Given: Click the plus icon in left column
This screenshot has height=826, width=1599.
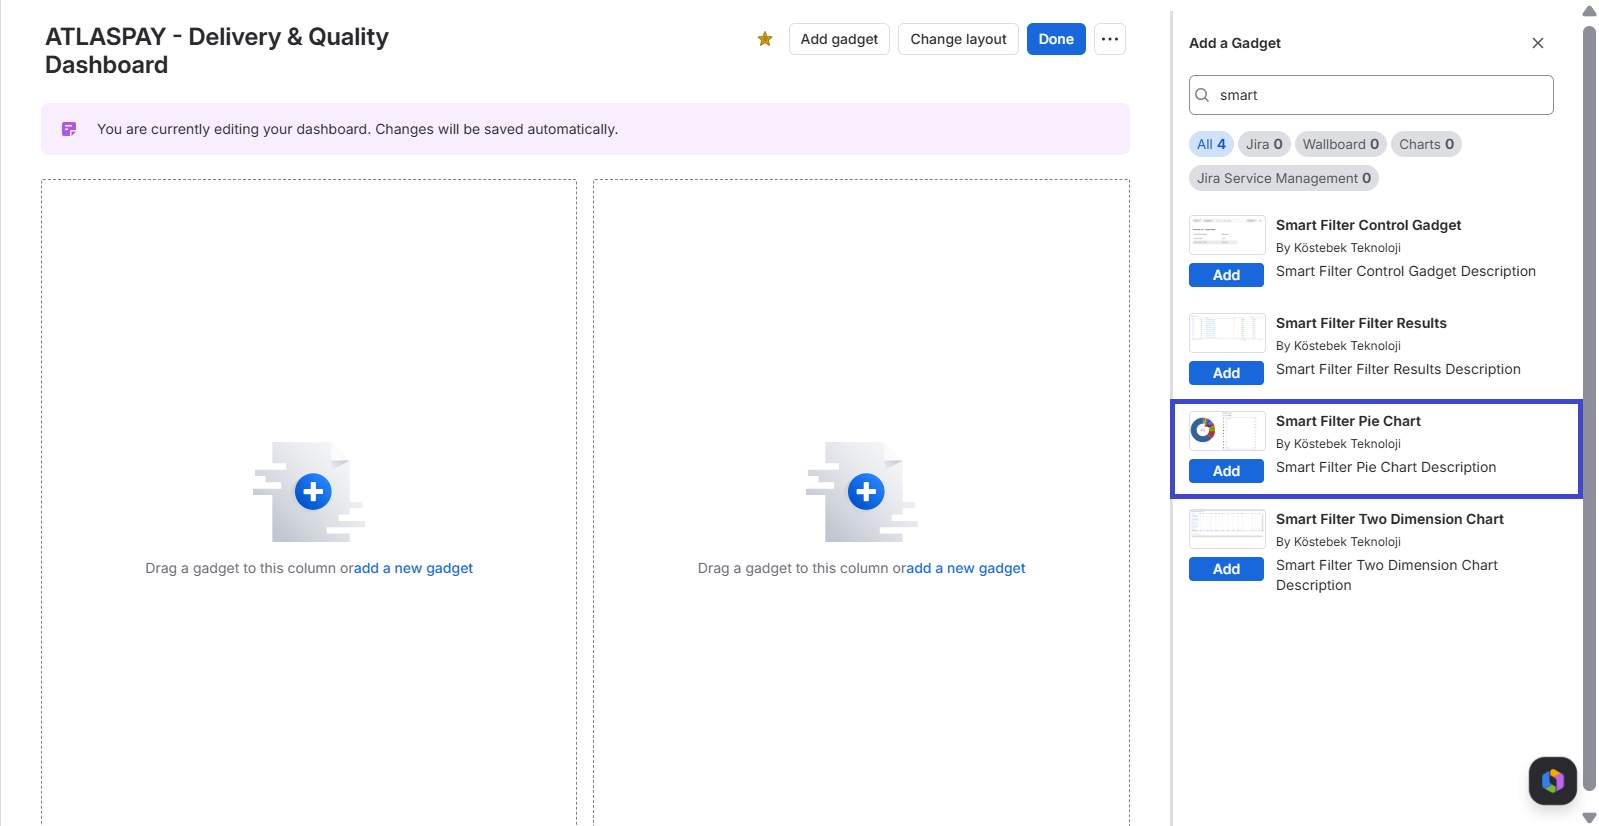Looking at the screenshot, I should (x=313, y=492).
